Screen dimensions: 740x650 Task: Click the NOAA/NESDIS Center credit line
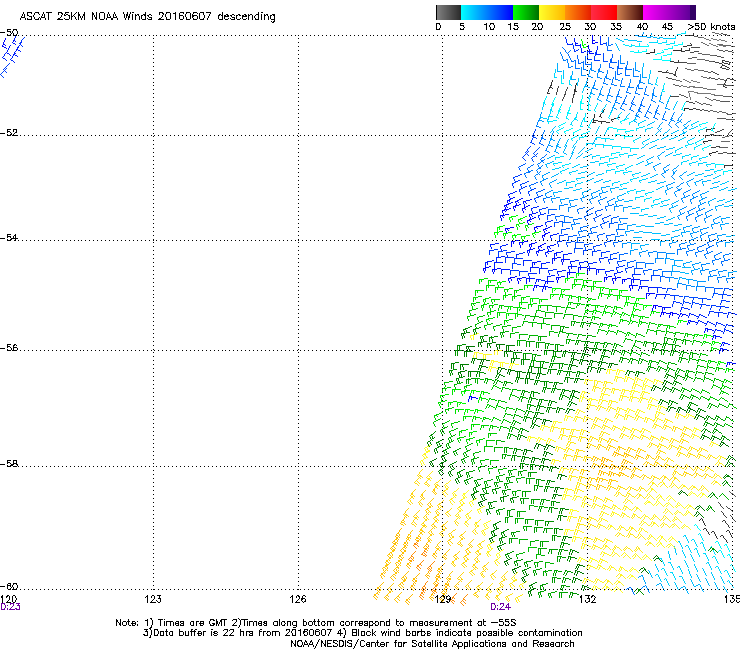(432, 644)
